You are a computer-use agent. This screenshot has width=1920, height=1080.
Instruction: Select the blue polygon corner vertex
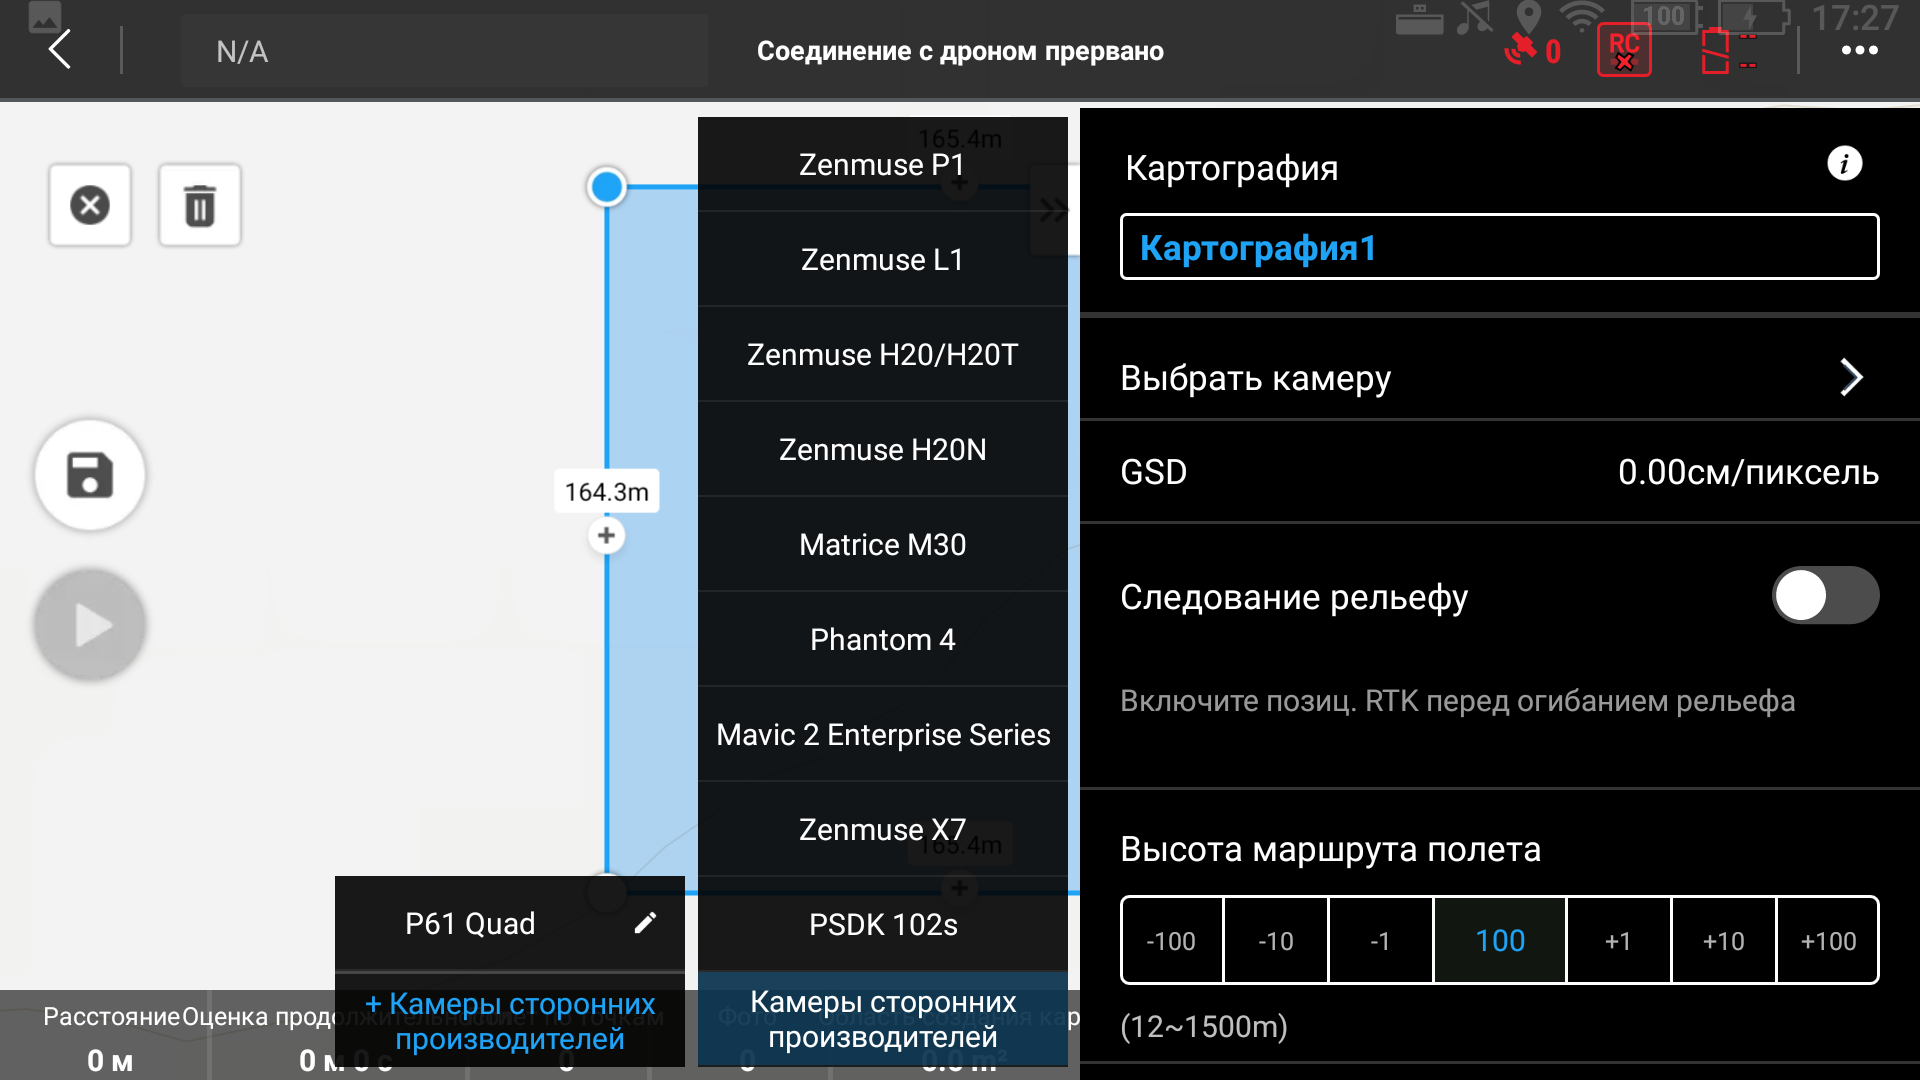tap(606, 187)
